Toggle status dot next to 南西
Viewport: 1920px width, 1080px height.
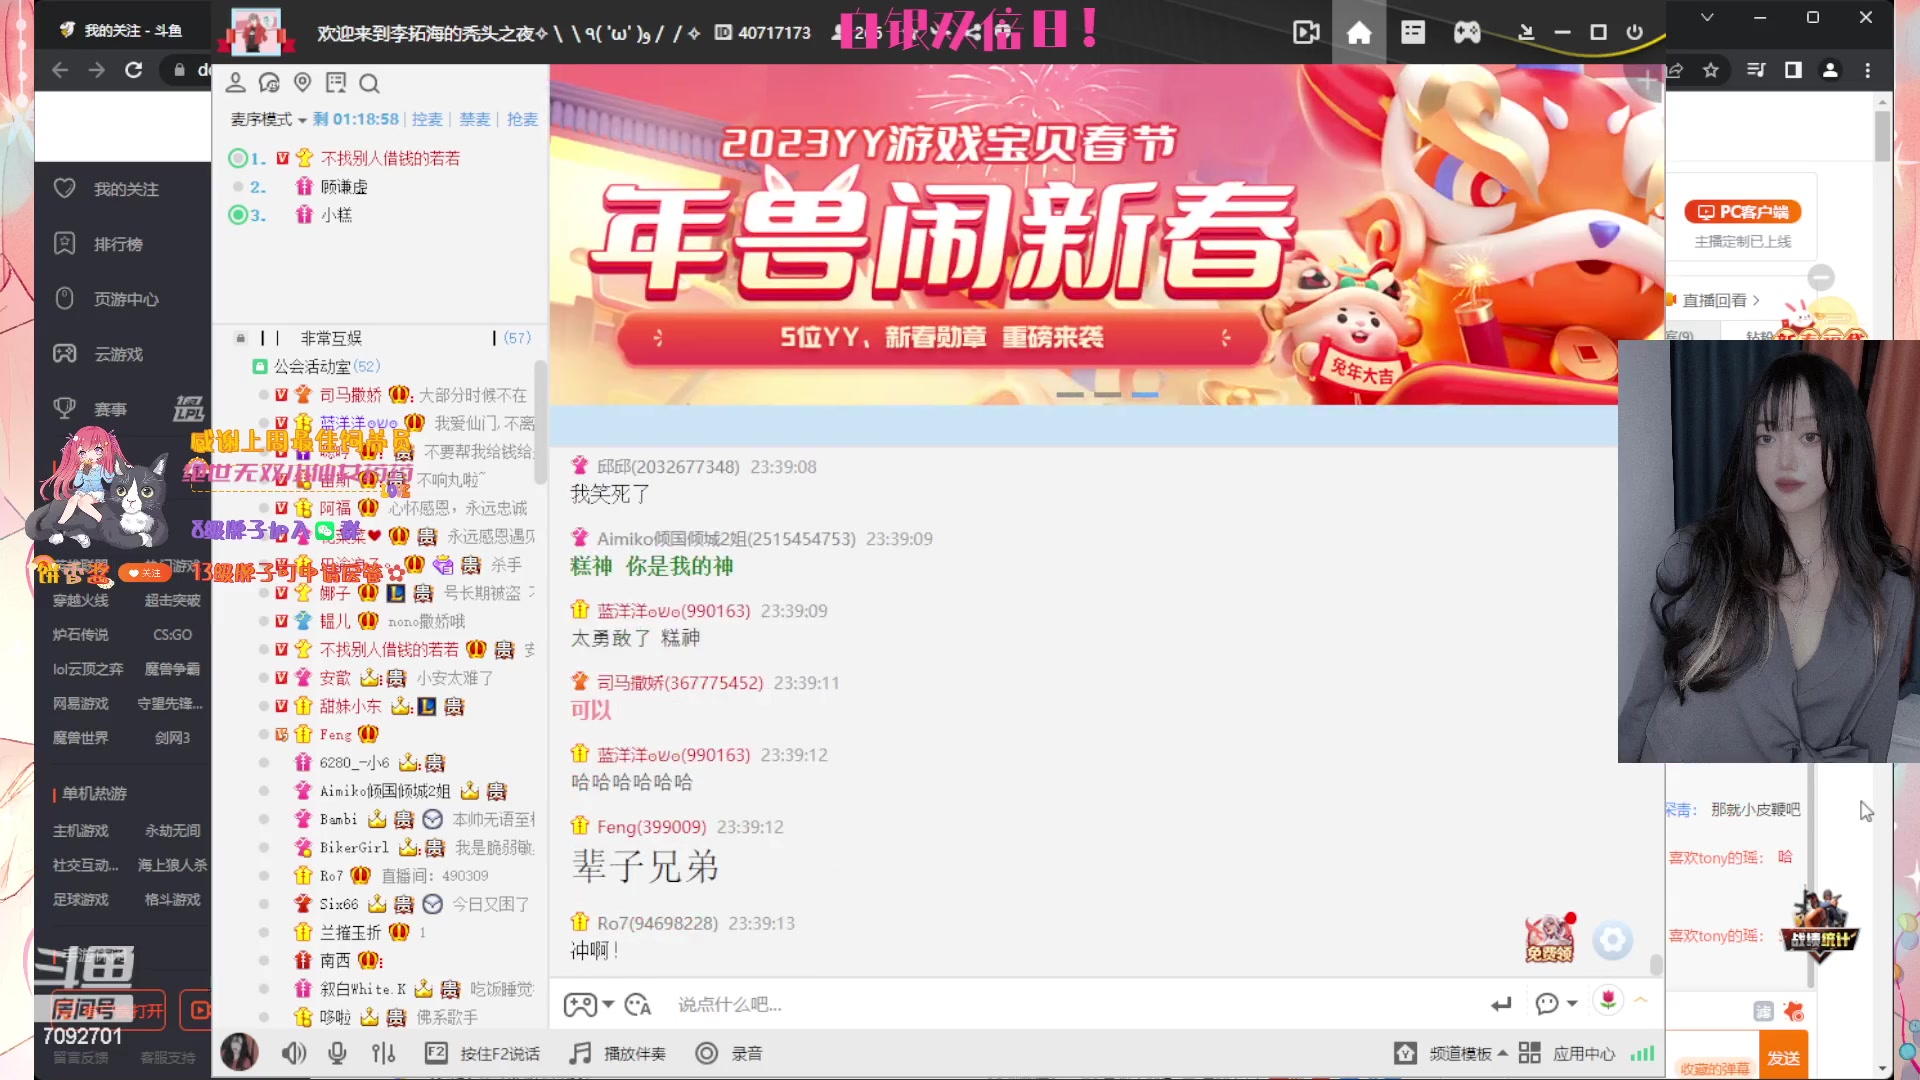pos(264,960)
